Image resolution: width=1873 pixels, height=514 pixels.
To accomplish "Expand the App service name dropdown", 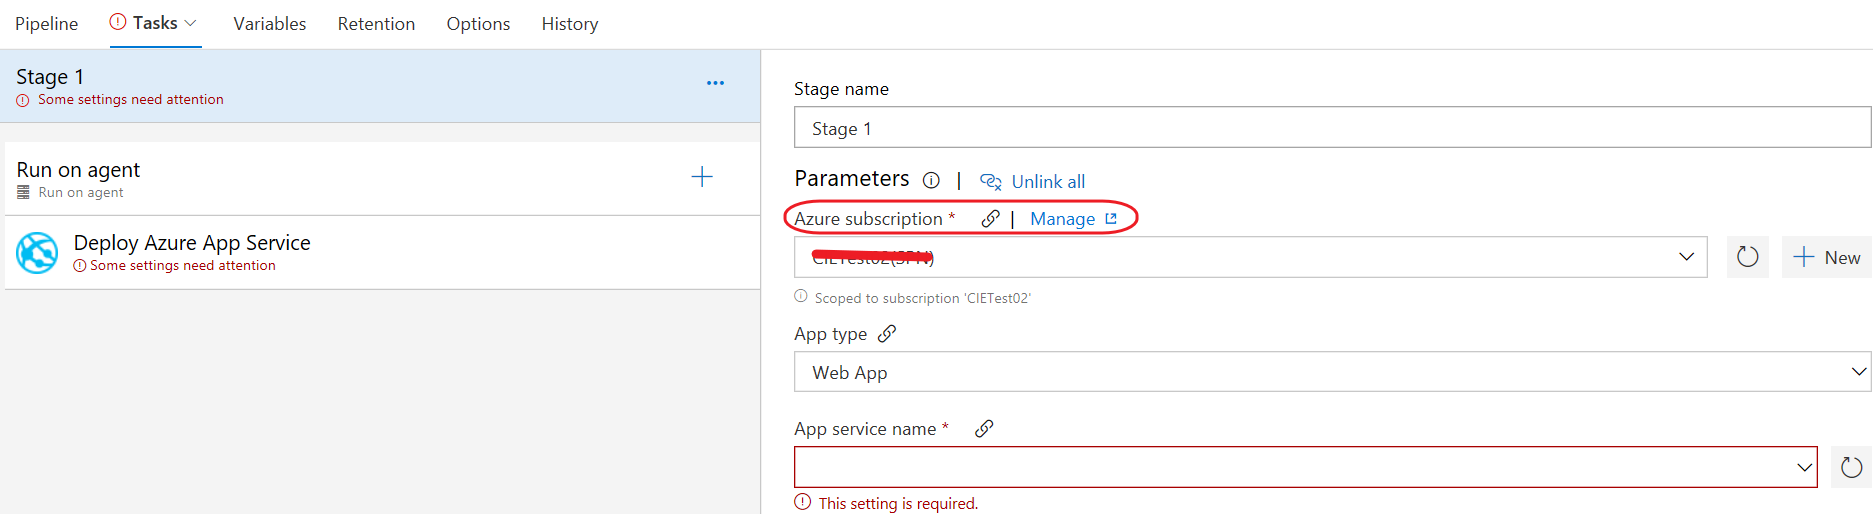I will coord(1804,467).
